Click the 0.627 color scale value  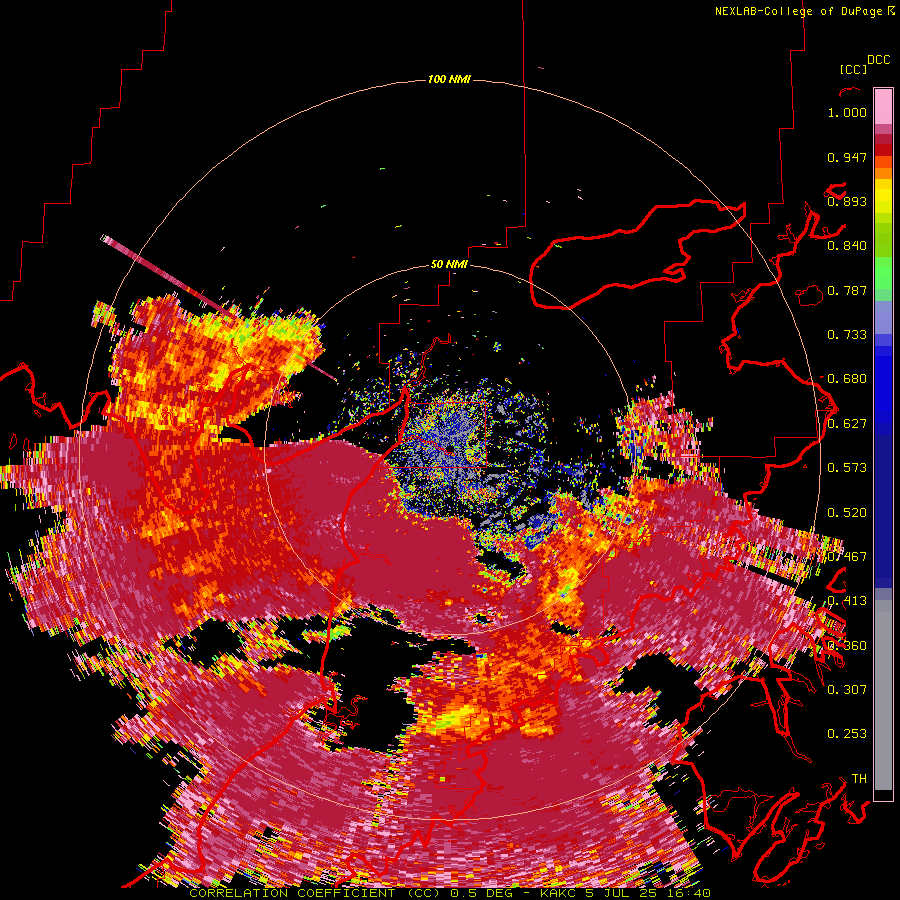(847, 424)
